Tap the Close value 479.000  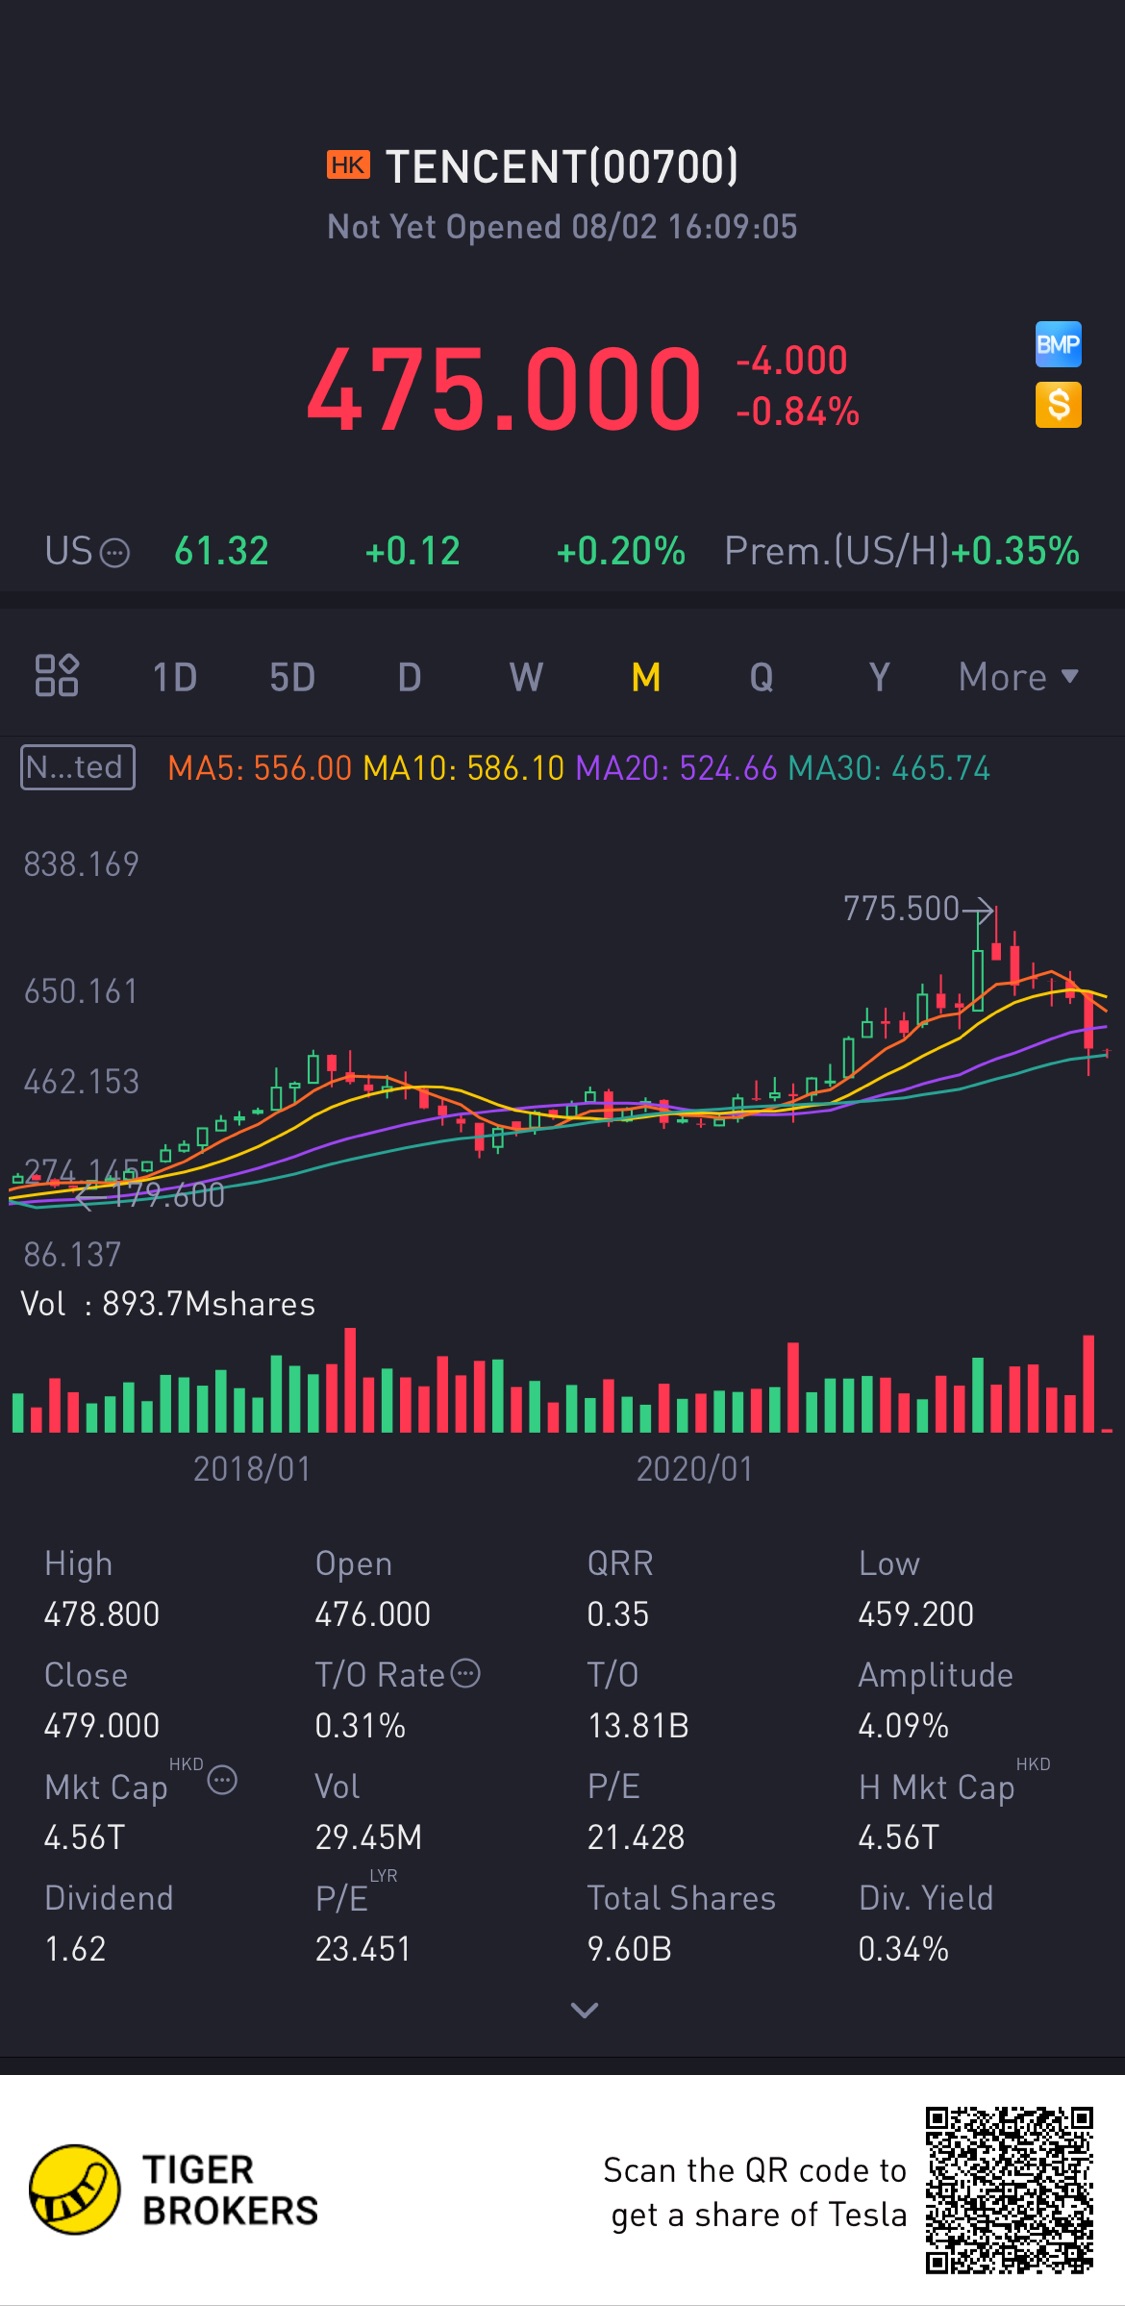(102, 1725)
